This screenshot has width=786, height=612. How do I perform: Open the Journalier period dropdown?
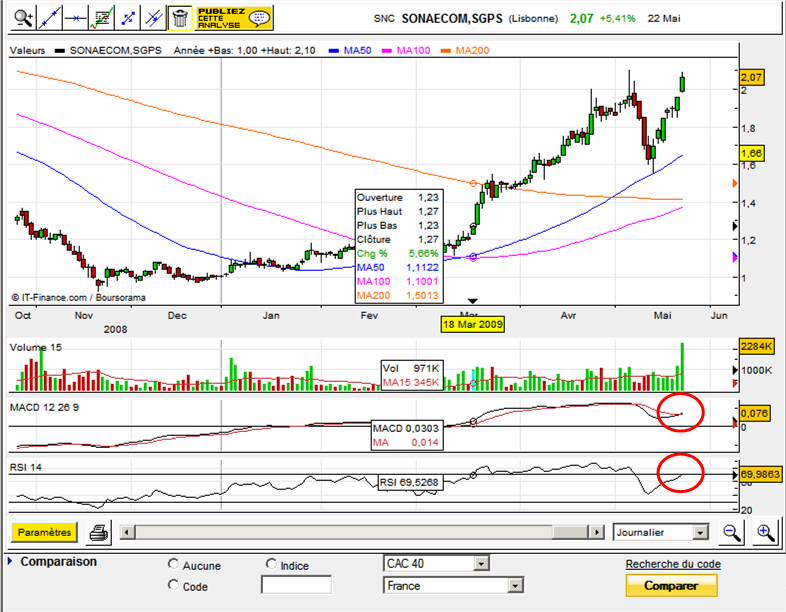tap(700, 532)
